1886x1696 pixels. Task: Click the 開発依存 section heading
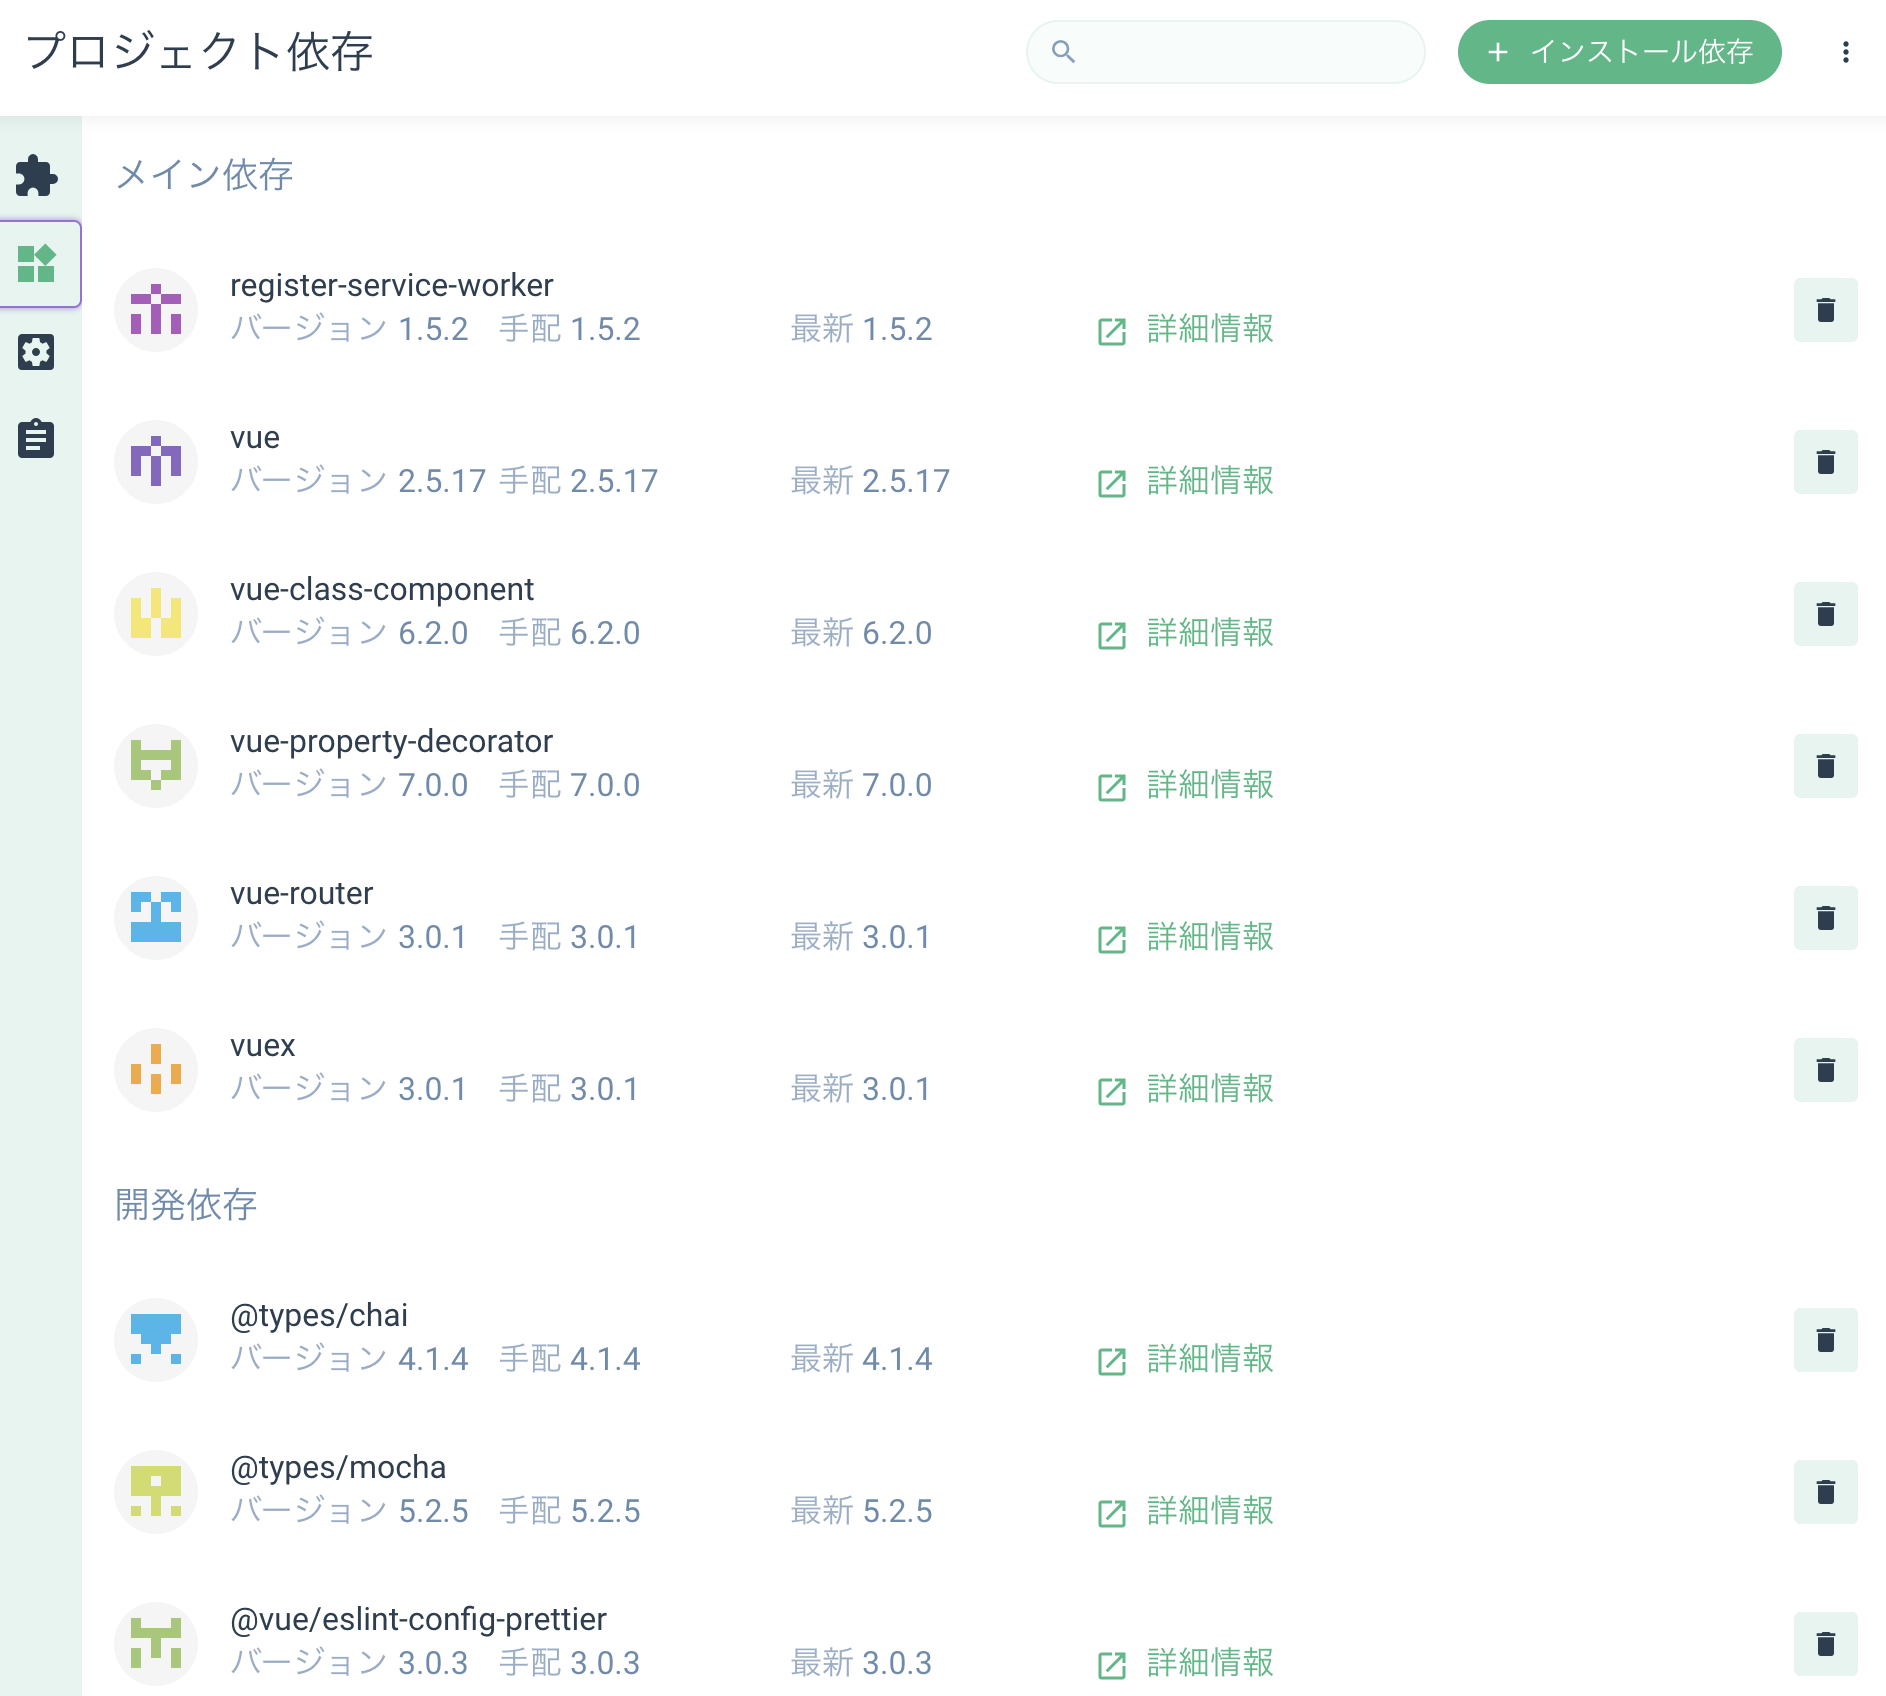[x=186, y=1205]
